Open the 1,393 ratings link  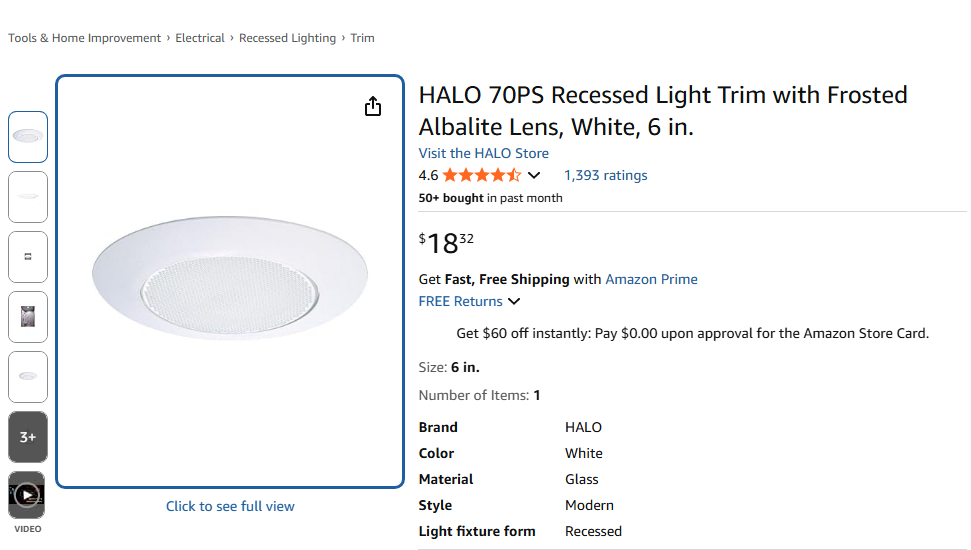(x=605, y=175)
